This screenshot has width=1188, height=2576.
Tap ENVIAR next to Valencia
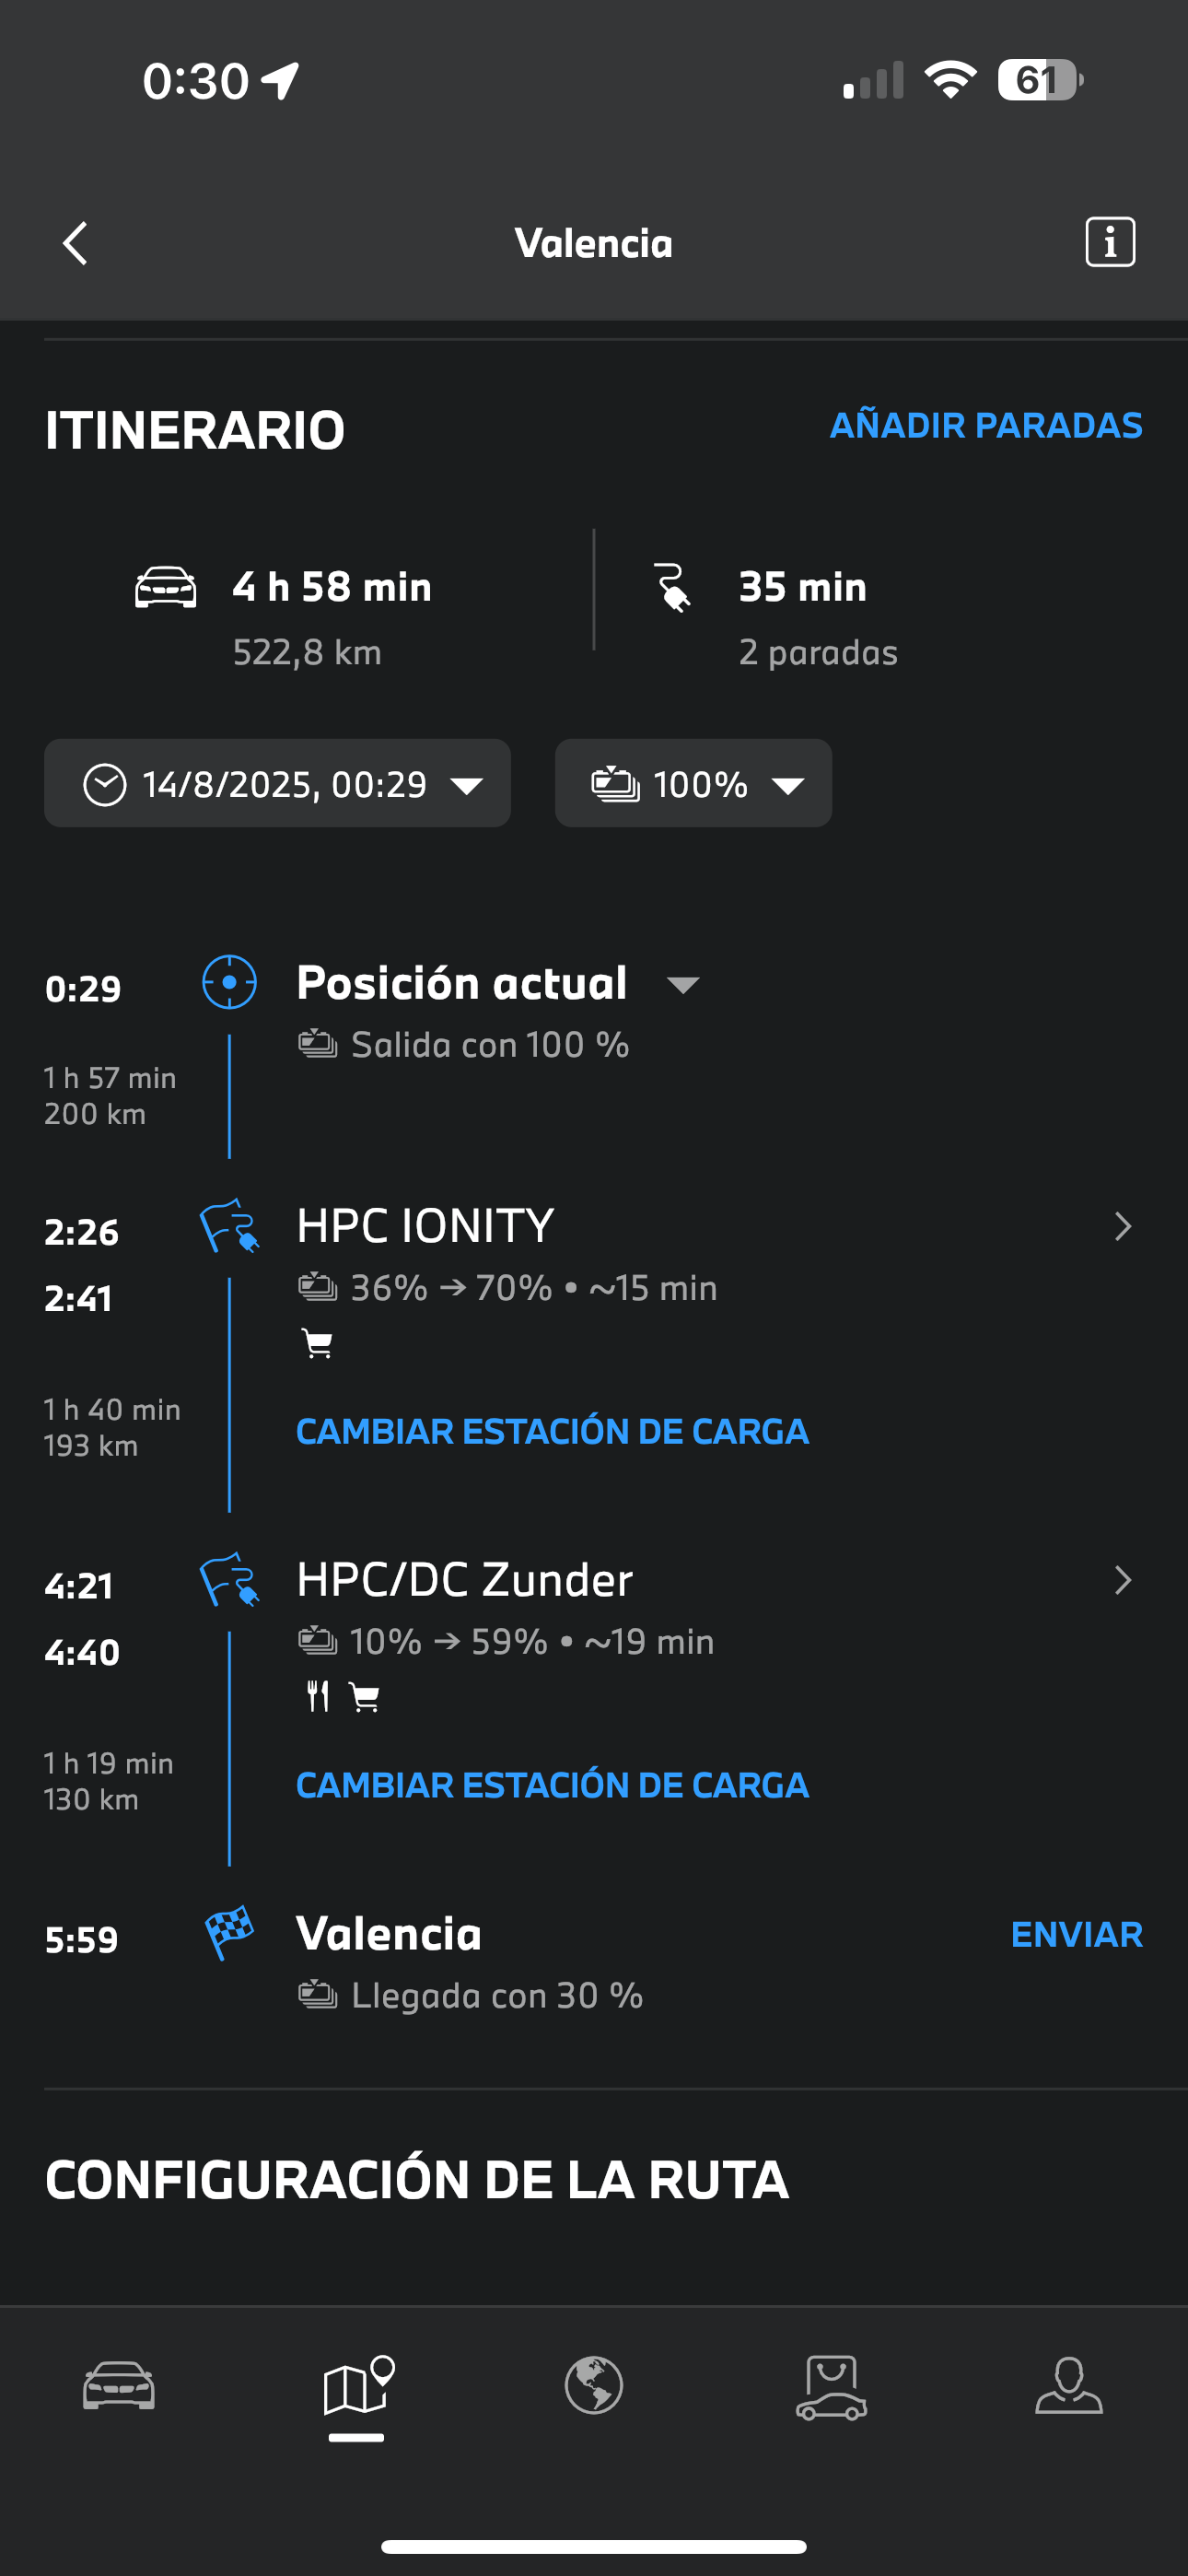click(x=1076, y=1934)
